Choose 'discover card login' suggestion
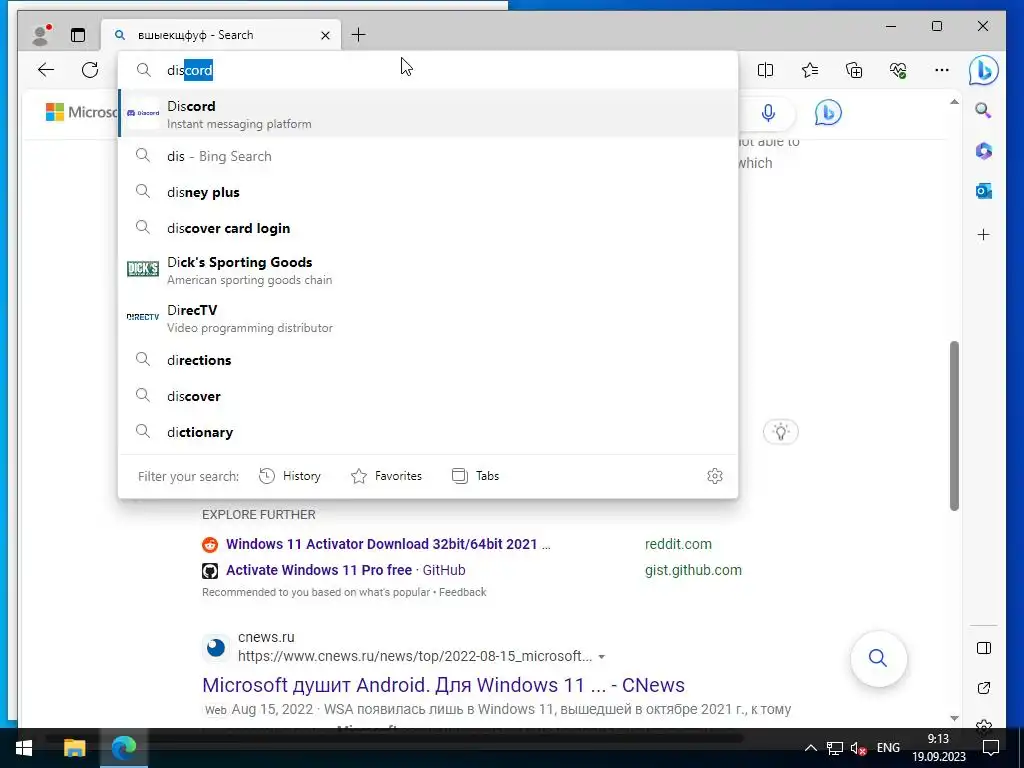 pyautogui.click(x=428, y=228)
